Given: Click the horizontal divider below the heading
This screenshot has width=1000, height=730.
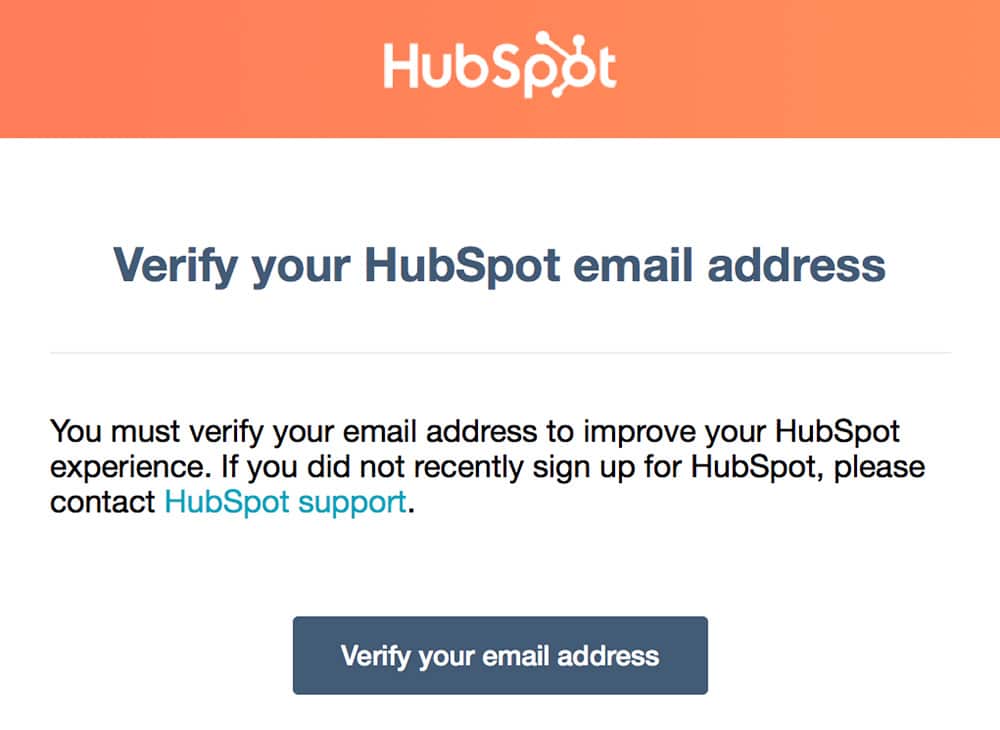Looking at the screenshot, I should click(500, 351).
